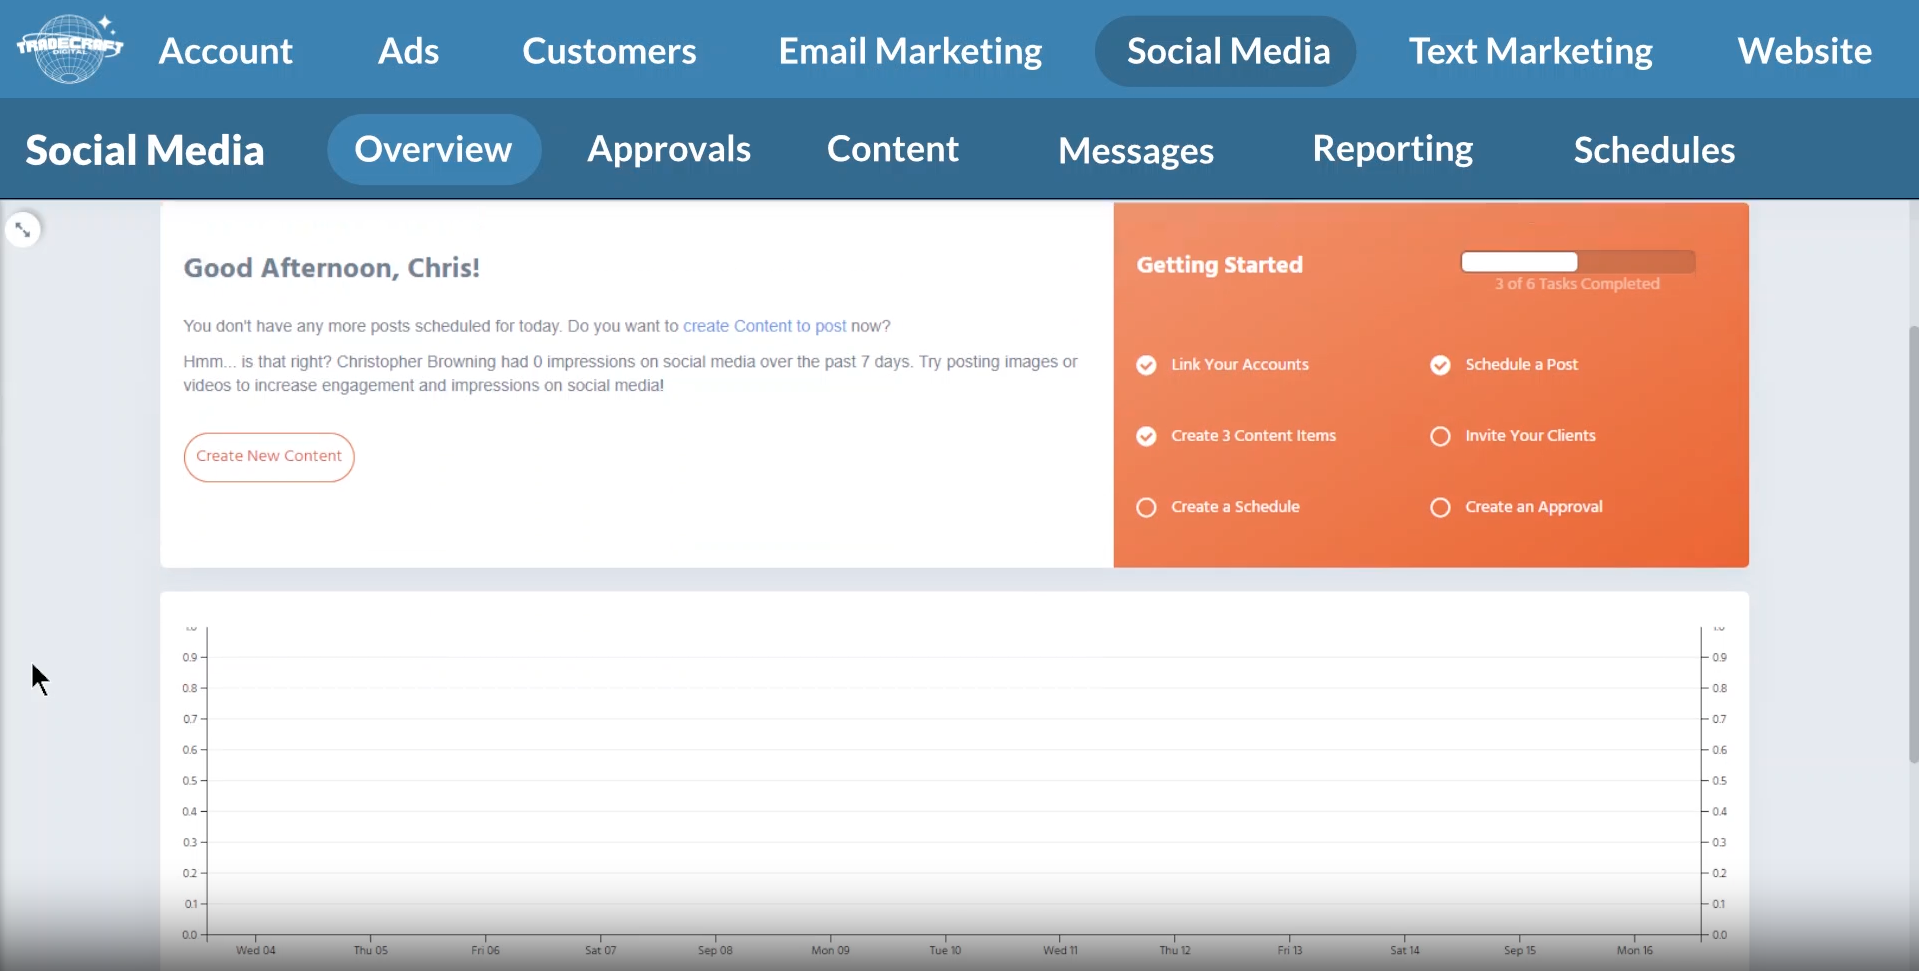Viewport: 1919px width, 971px height.
Task: Open the Content tab
Action: coord(893,149)
